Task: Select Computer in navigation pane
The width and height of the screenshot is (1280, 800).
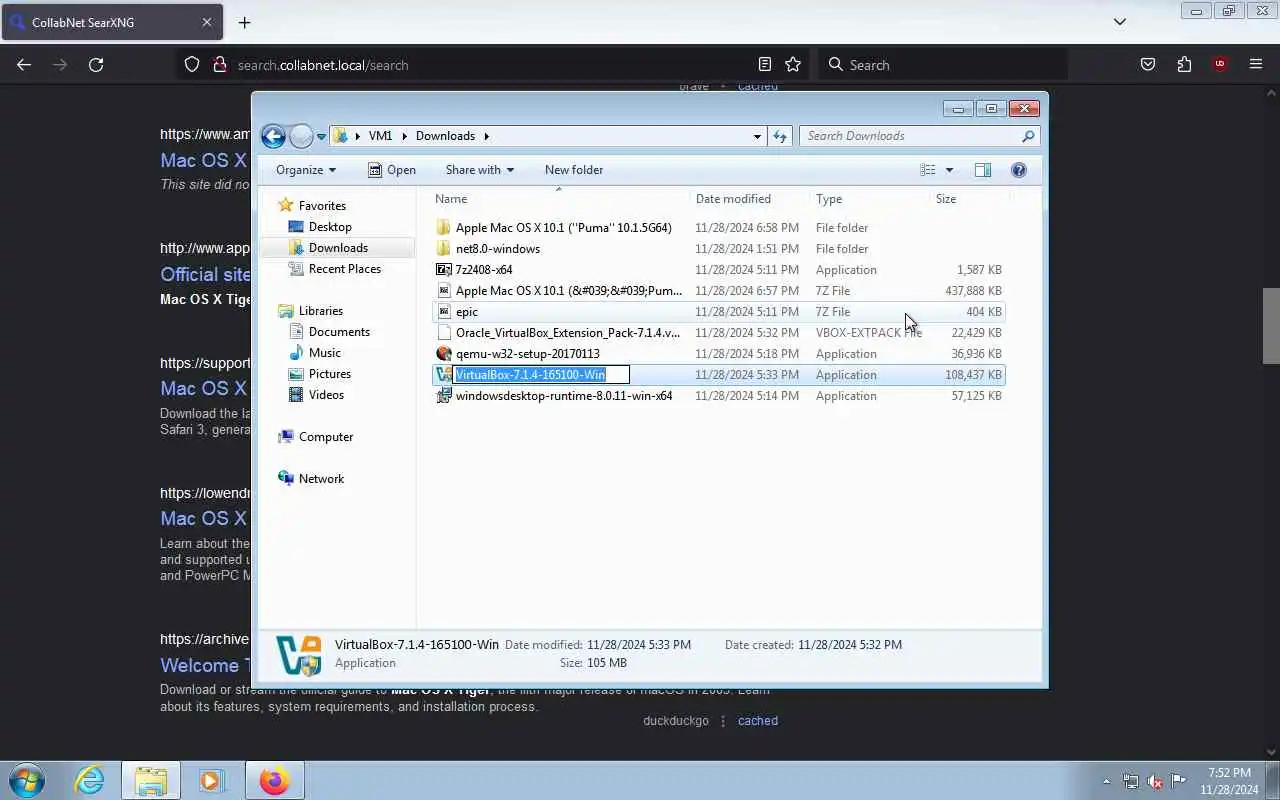Action: pyautogui.click(x=326, y=437)
